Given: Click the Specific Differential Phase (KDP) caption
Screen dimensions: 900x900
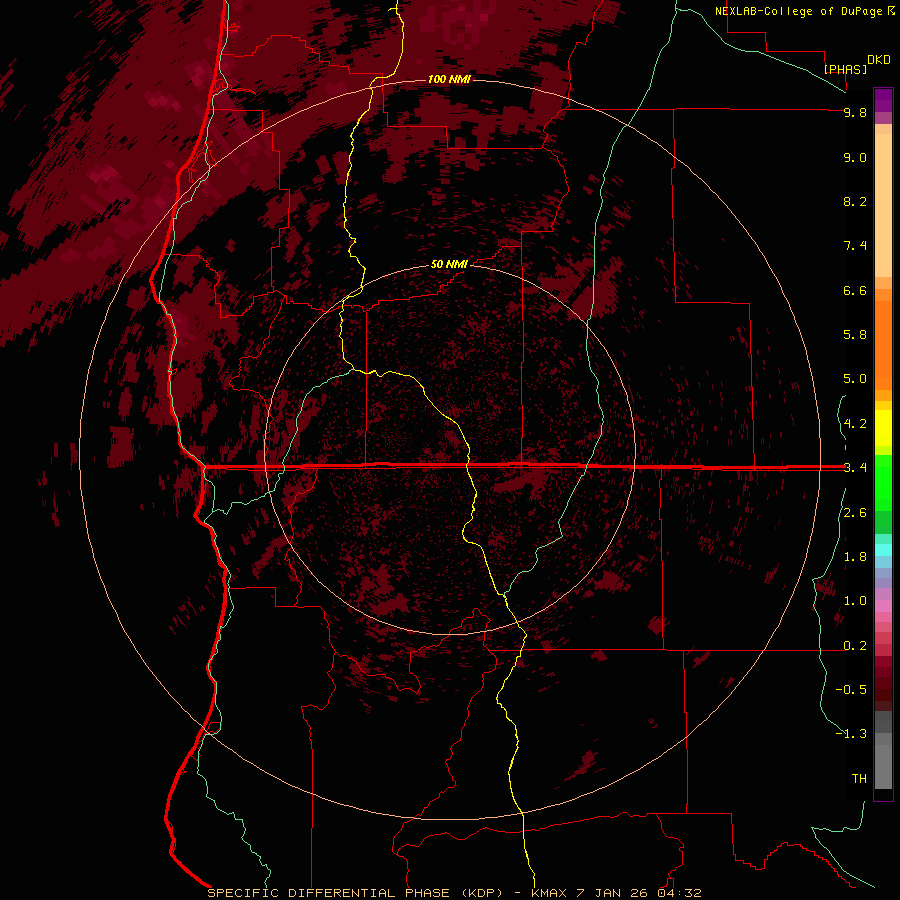Looking at the screenshot, I should pyautogui.click(x=355, y=893).
